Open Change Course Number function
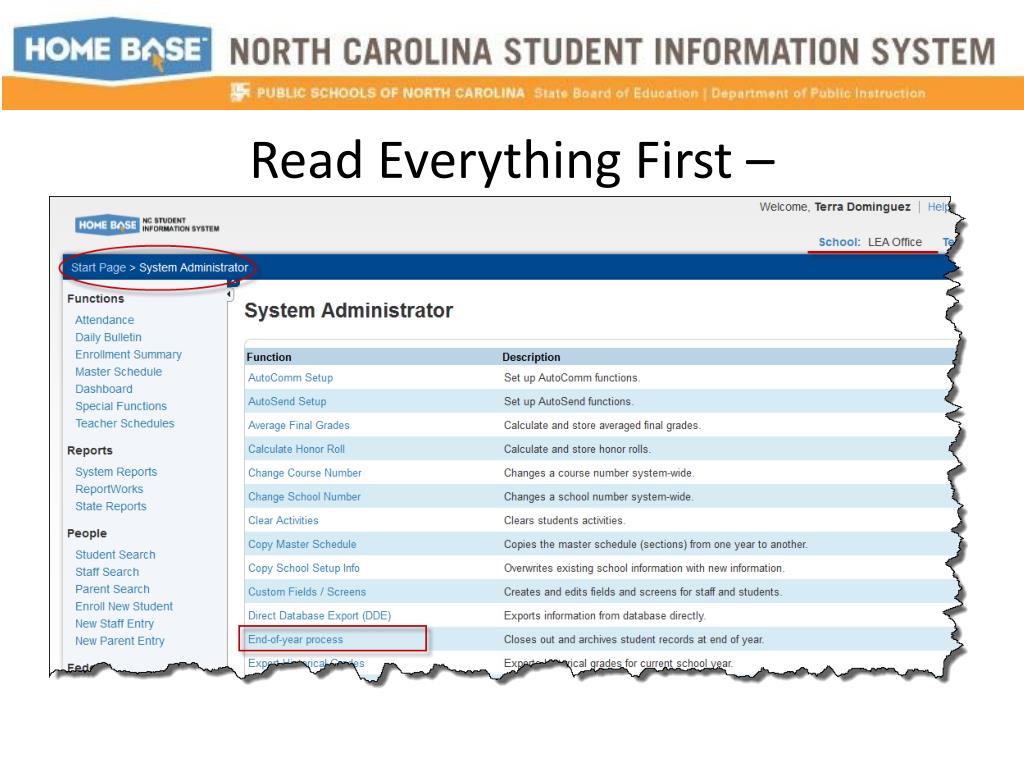The width and height of the screenshot is (1024, 768). pyautogui.click(x=305, y=473)
